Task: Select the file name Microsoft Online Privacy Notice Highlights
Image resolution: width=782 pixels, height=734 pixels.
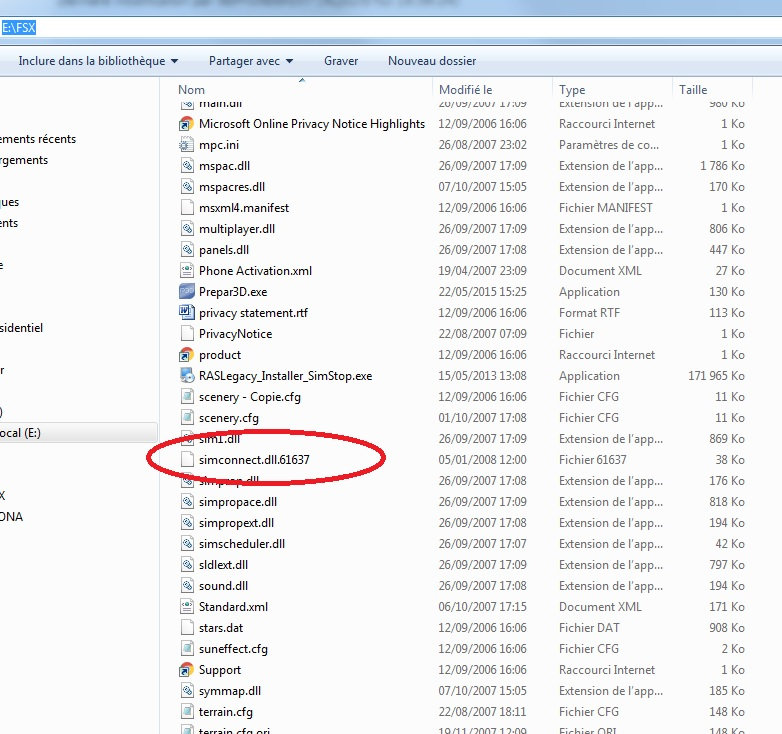Action: 312,124
